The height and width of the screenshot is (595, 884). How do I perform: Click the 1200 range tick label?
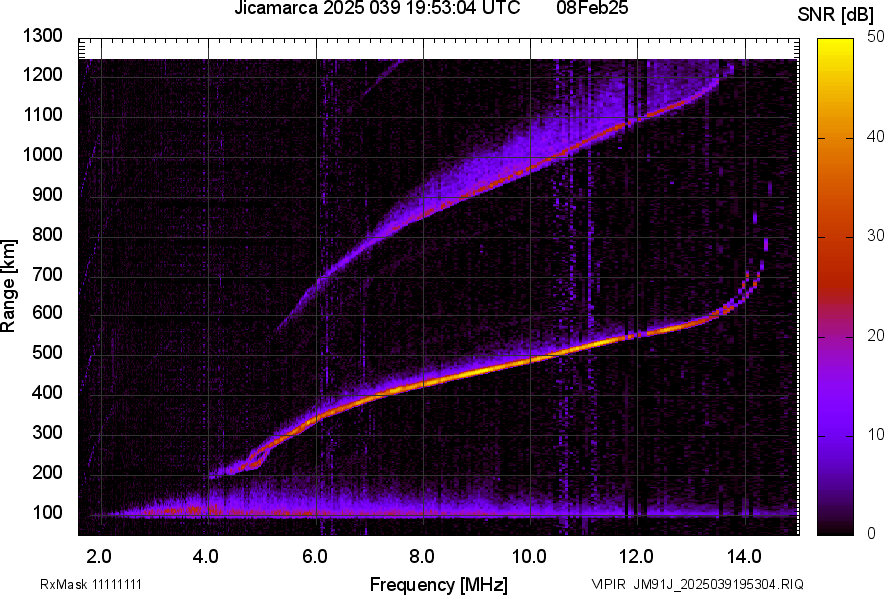42,74
